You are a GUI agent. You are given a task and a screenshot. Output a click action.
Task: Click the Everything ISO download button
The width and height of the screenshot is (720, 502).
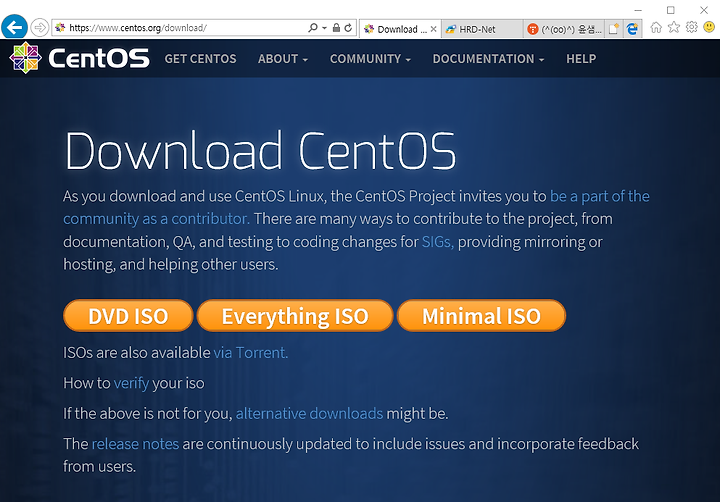click(x=295, y=316)
